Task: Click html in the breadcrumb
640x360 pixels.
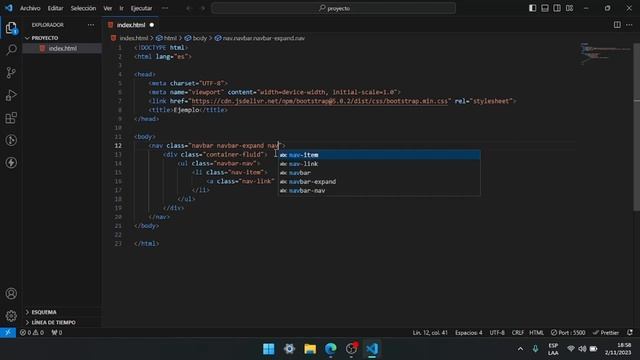Action: [170, 38]
